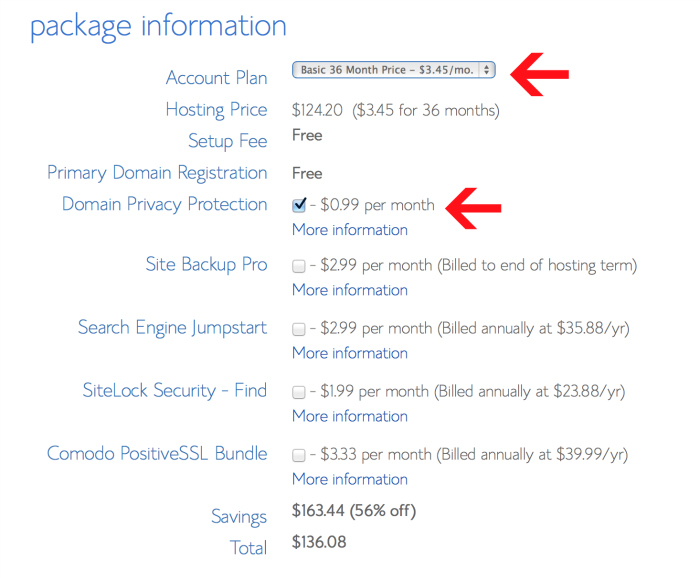Open More information under Site Backup Pro
Image resolution: width=700 pixels, height=582 pixels.
pos(349,290)
